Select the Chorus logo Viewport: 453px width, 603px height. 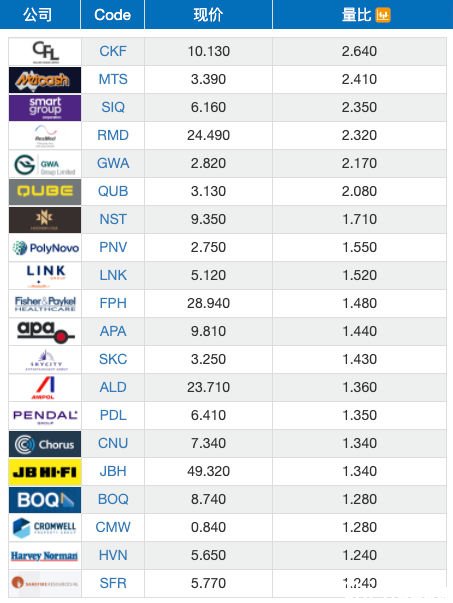click(x=45, y=444)
